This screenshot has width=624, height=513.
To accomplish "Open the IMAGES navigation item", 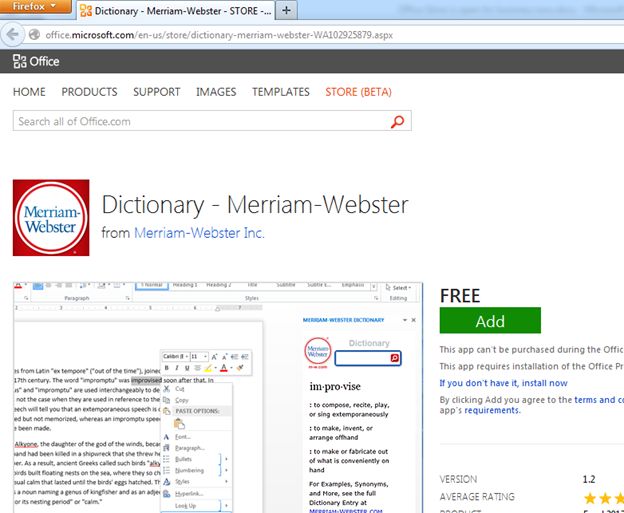I will (216, 92).
